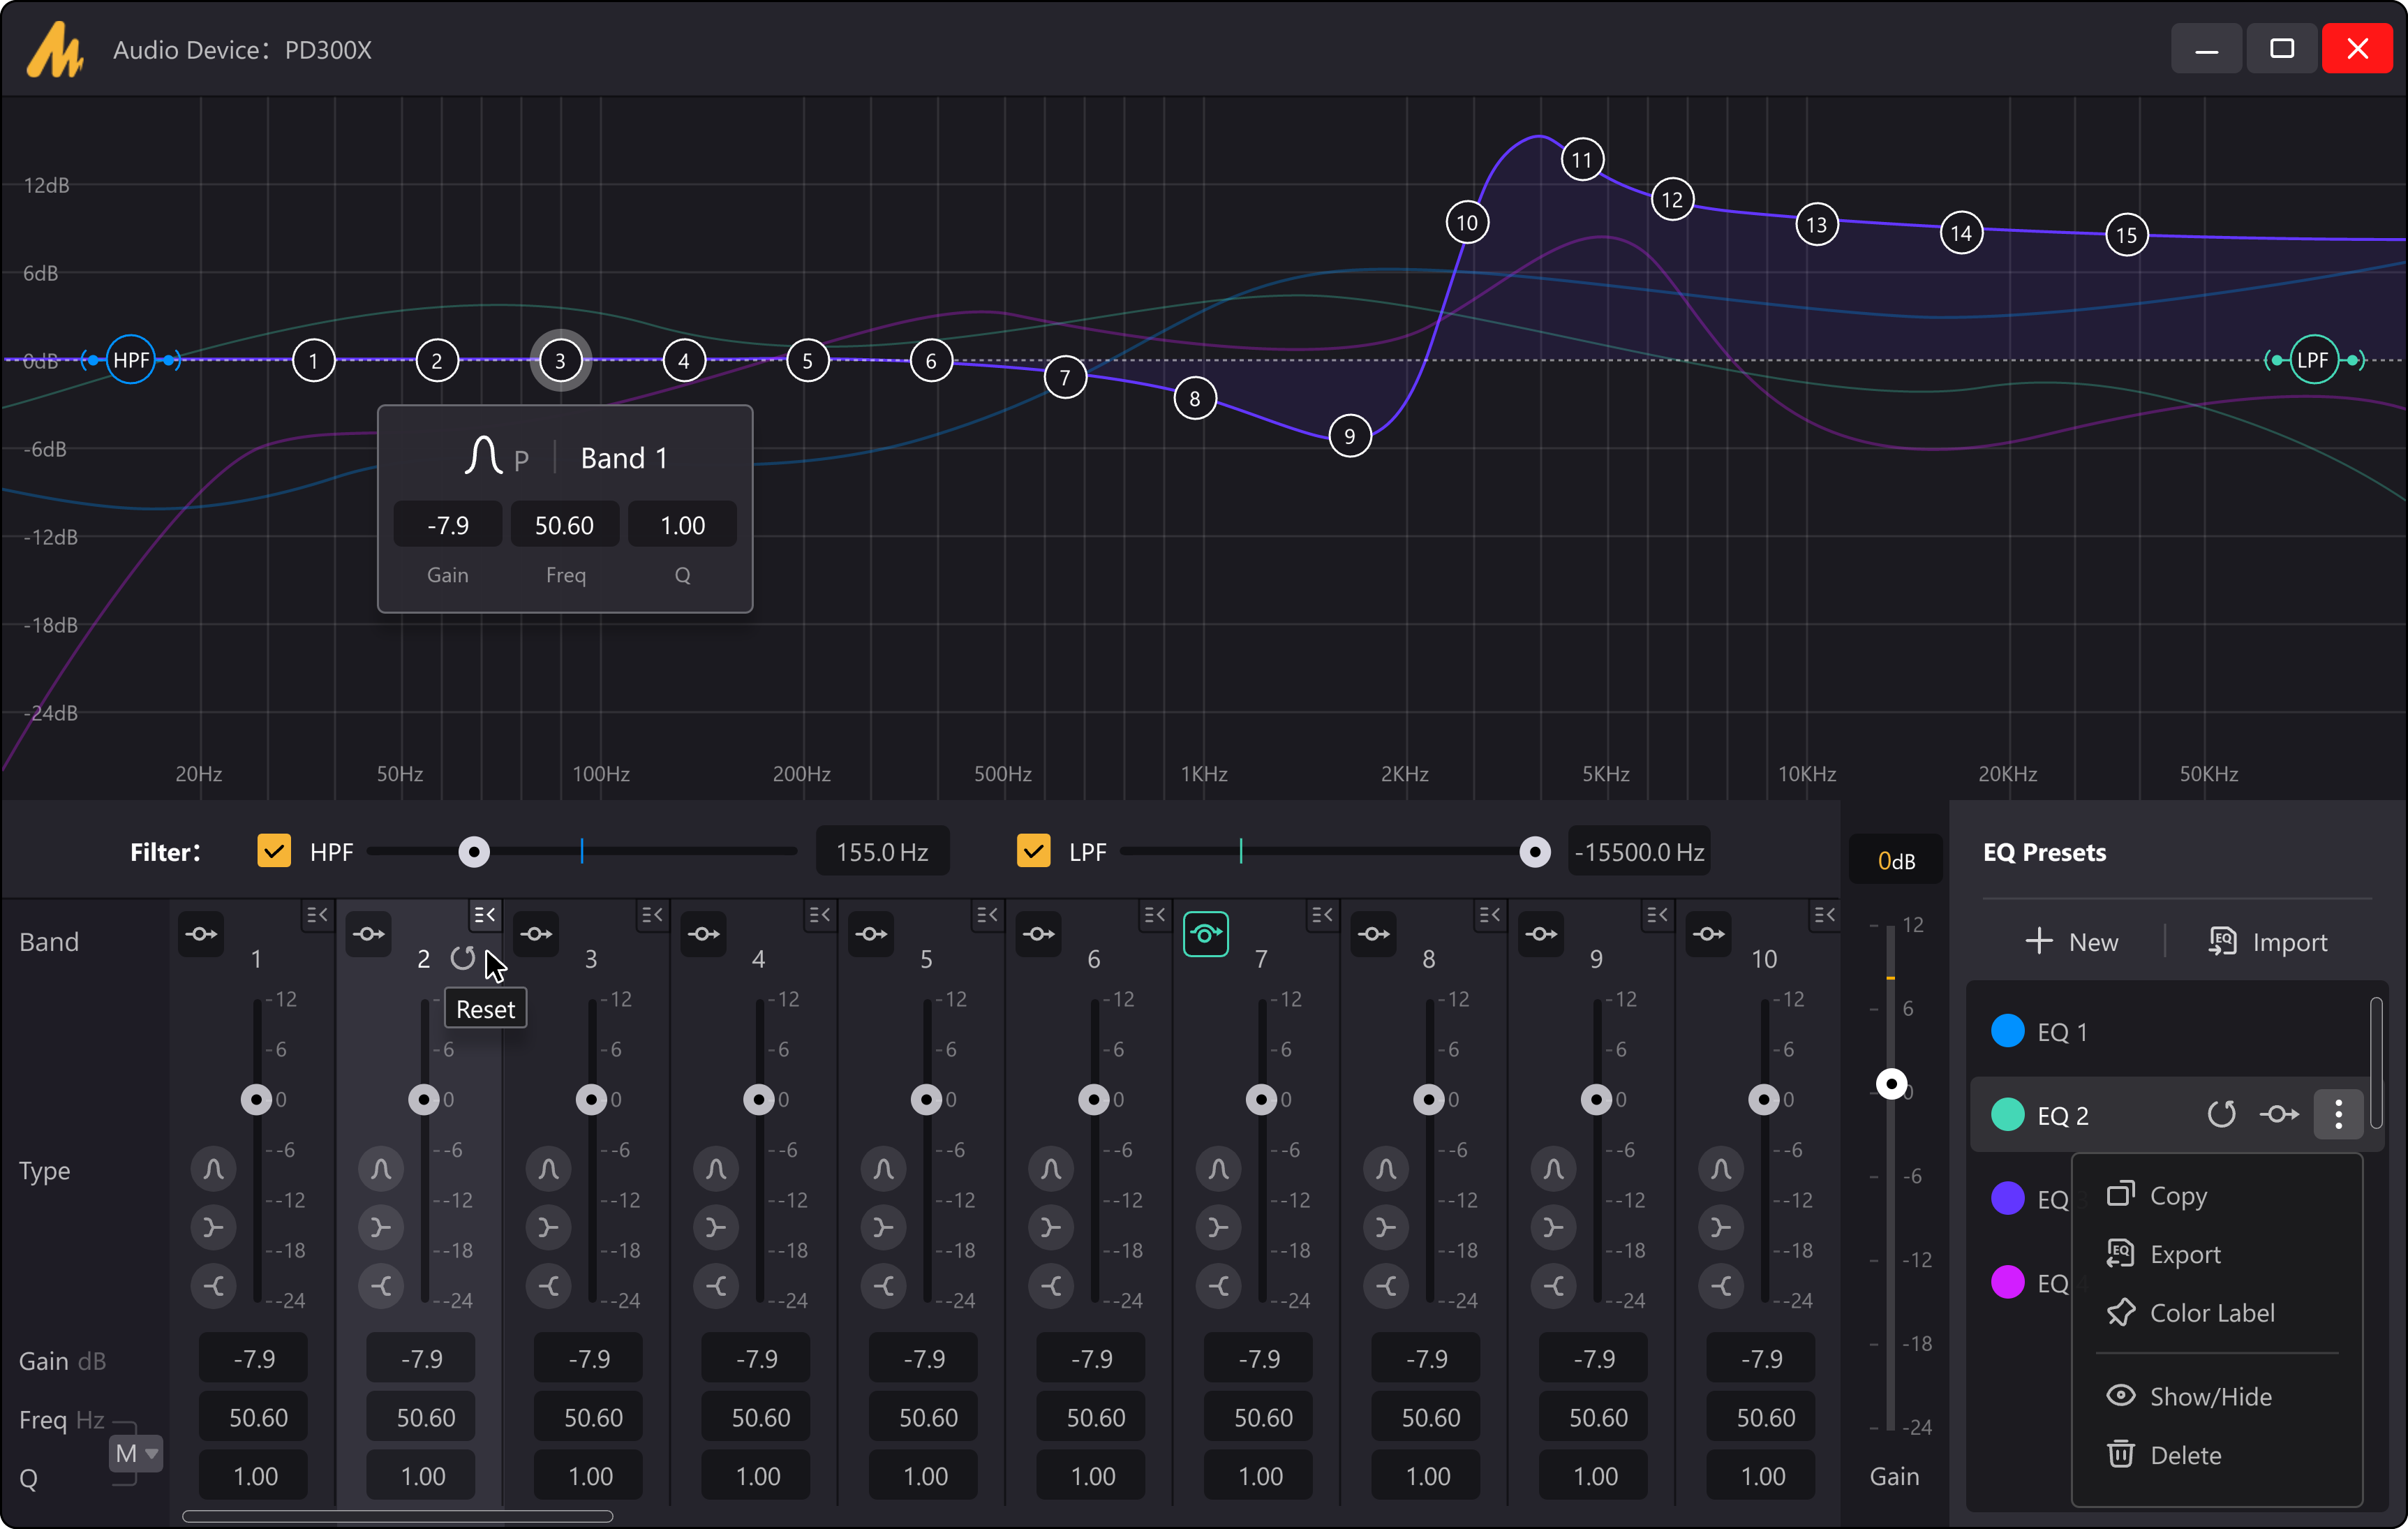
Task: Click the blue color dot of EQ 1
Action: 2008,1031
